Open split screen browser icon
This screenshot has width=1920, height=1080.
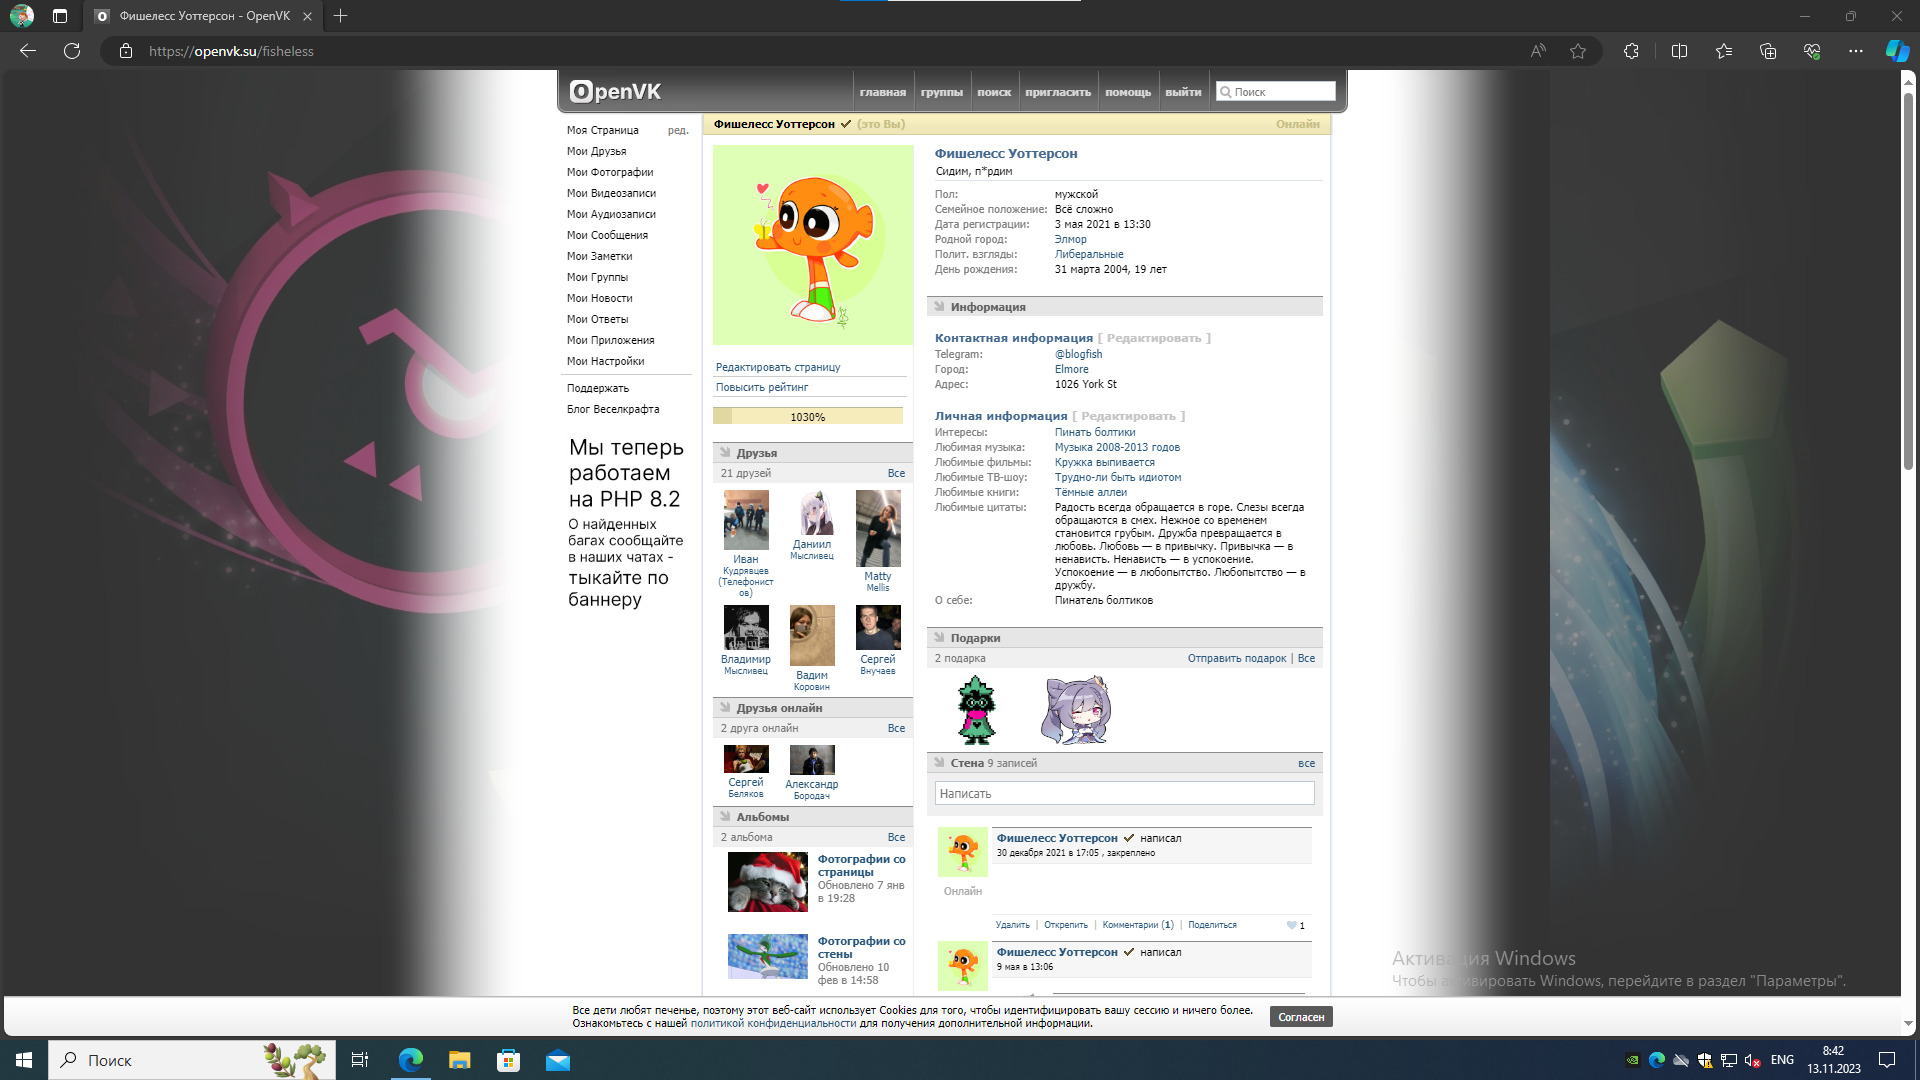1679,51
